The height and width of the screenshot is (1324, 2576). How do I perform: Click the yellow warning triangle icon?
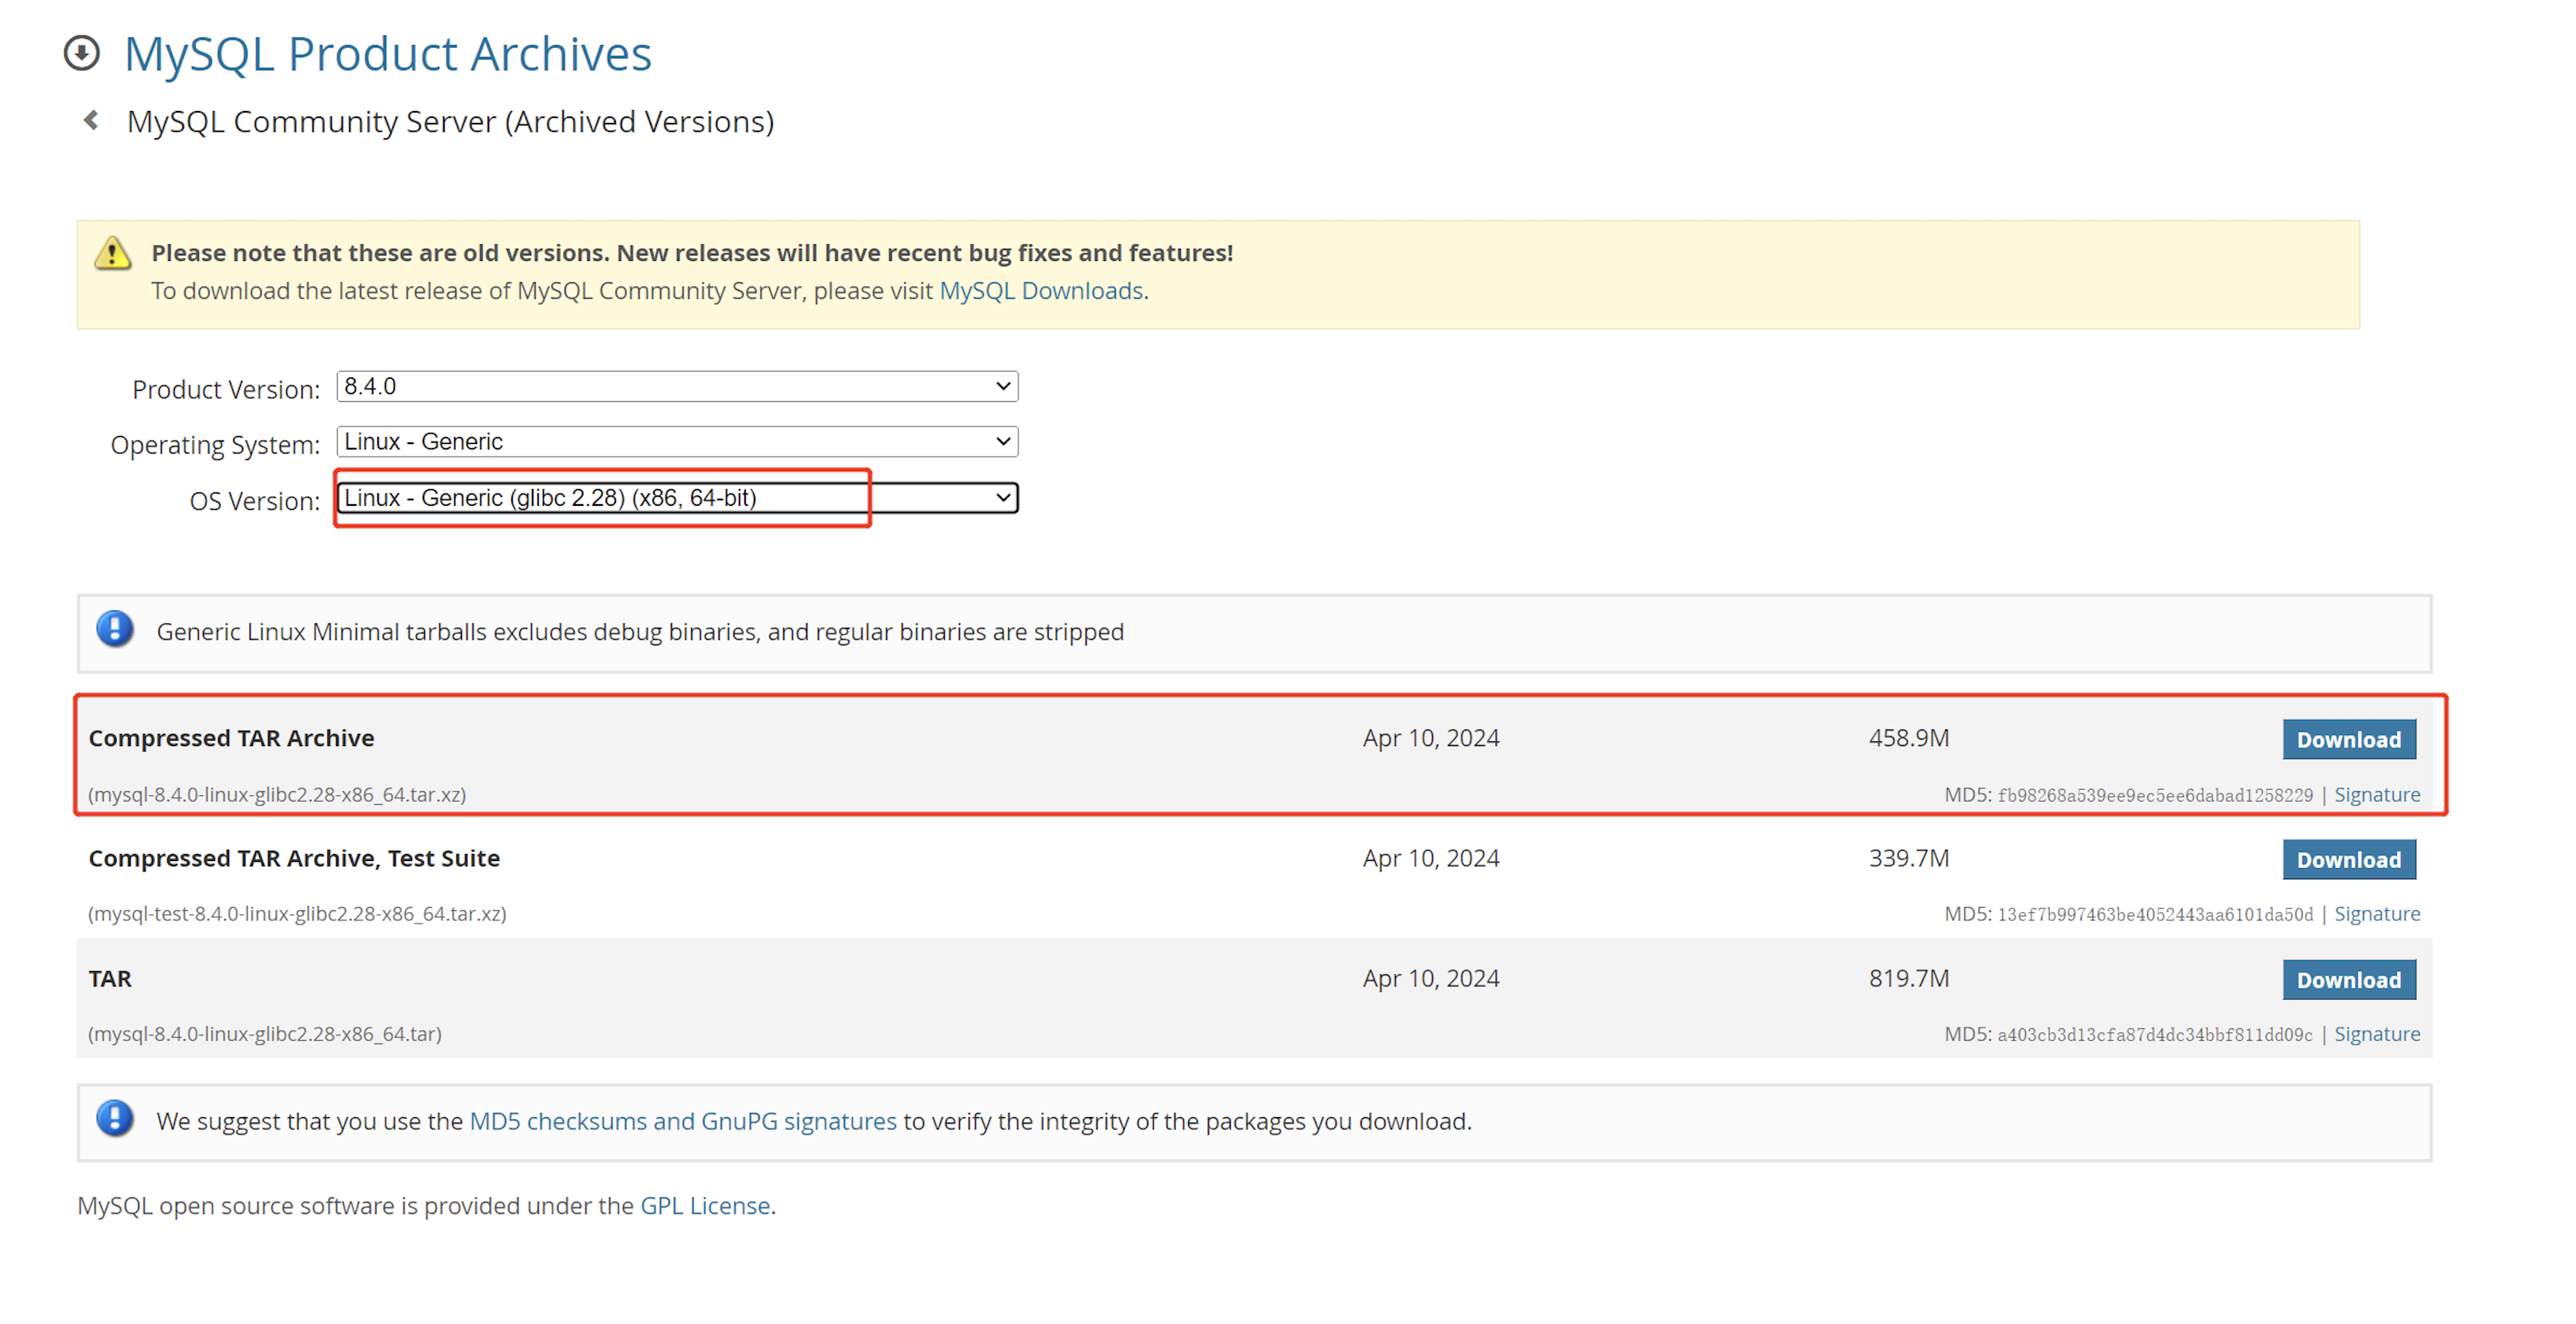(113, 253)
